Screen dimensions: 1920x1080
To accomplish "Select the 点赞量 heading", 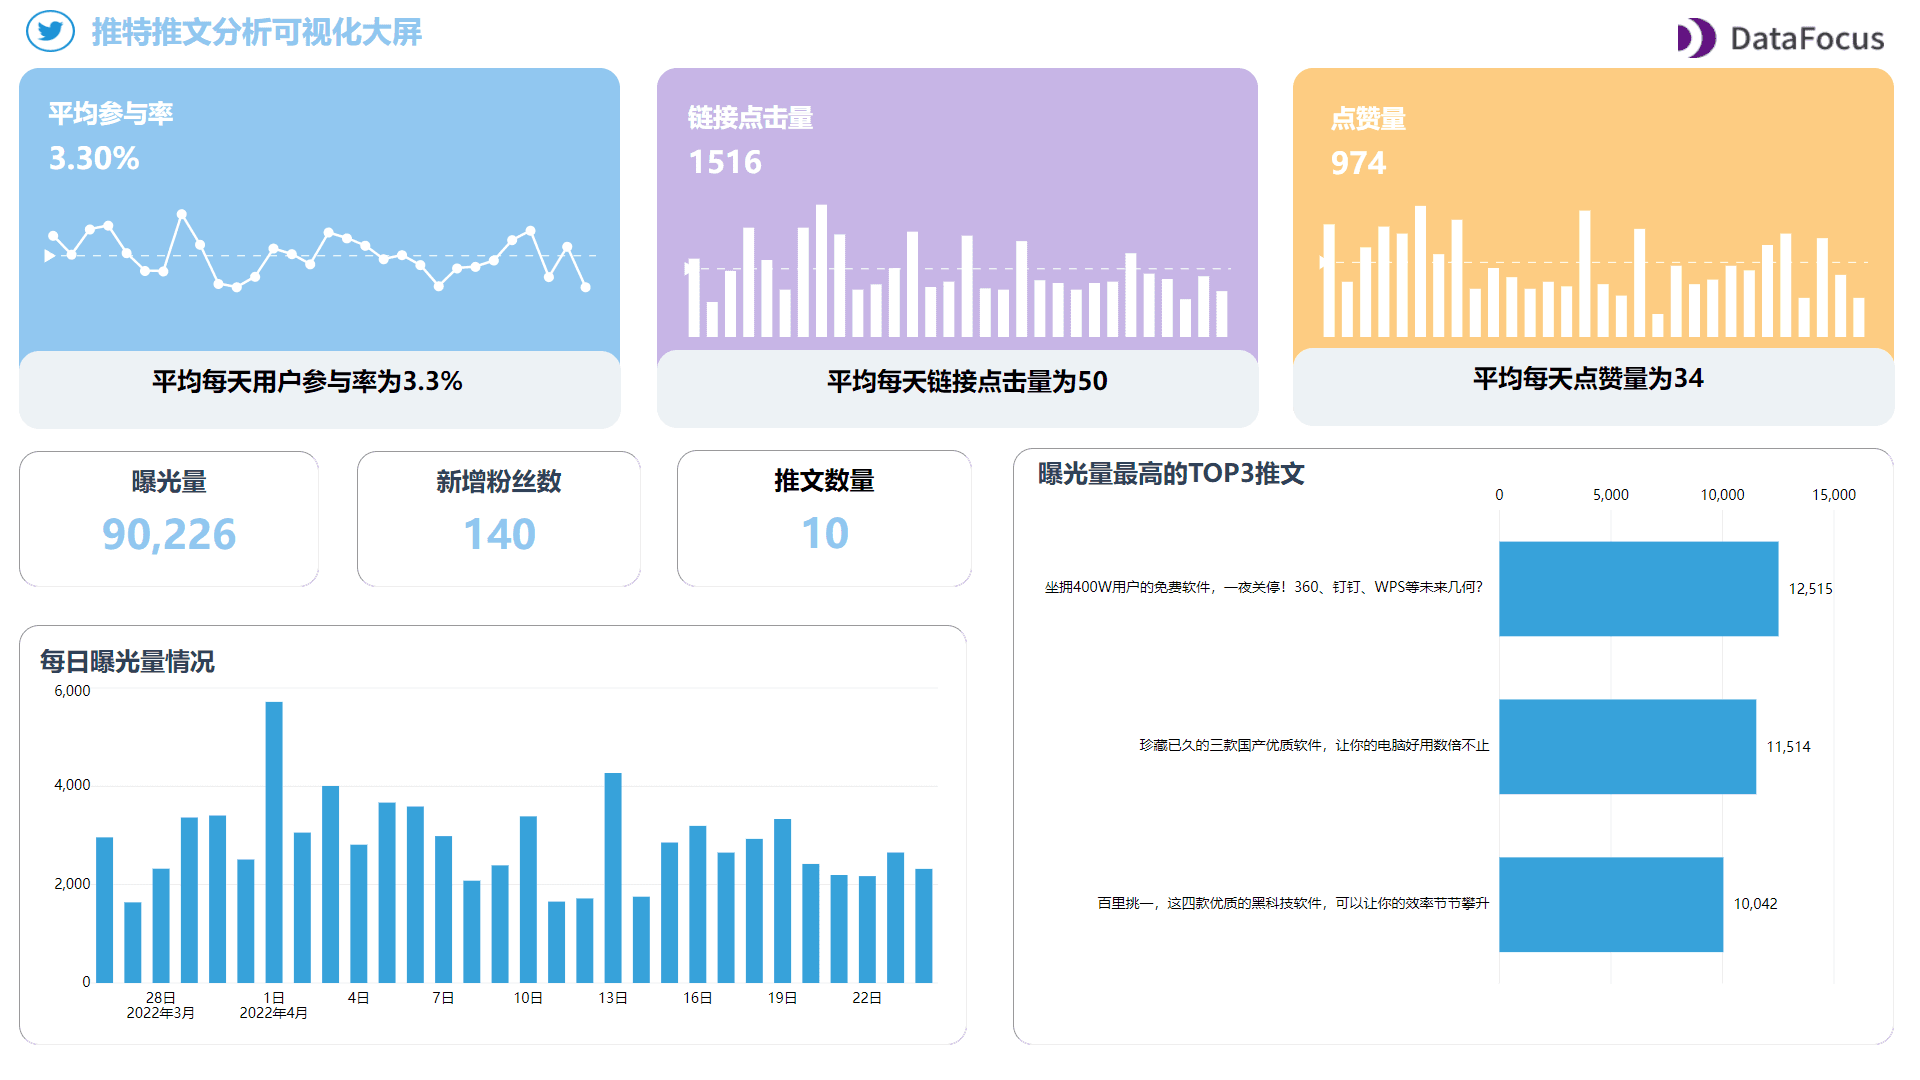I will click(x=1368, y=119).
